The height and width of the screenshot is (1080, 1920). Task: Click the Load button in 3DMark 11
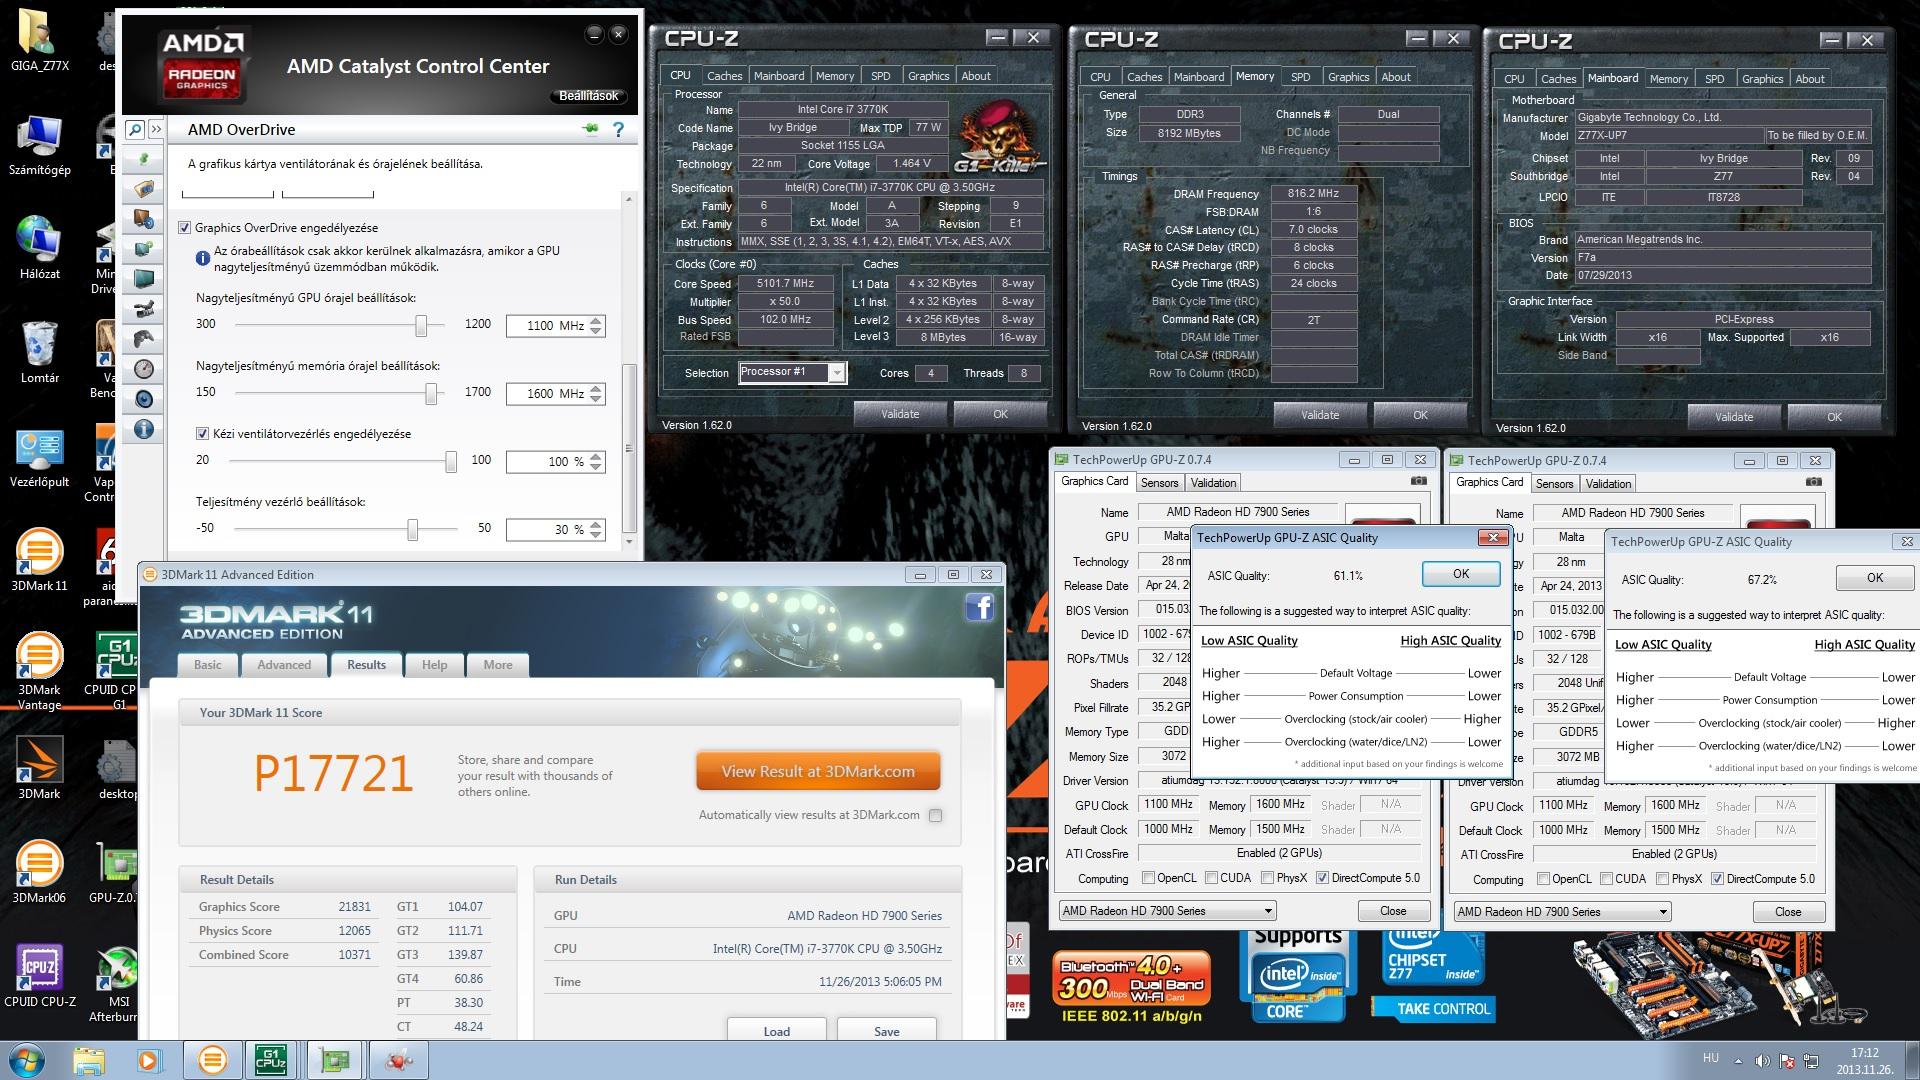(x=777, y=1031)
